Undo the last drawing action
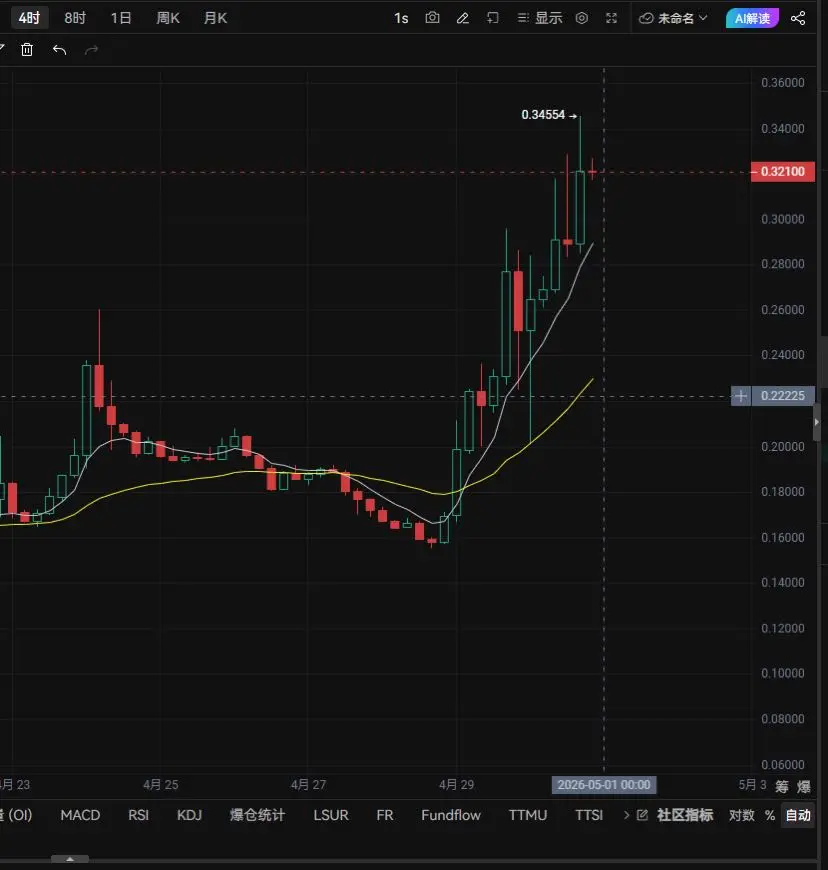The image size is (828, 870). (59, 50)
